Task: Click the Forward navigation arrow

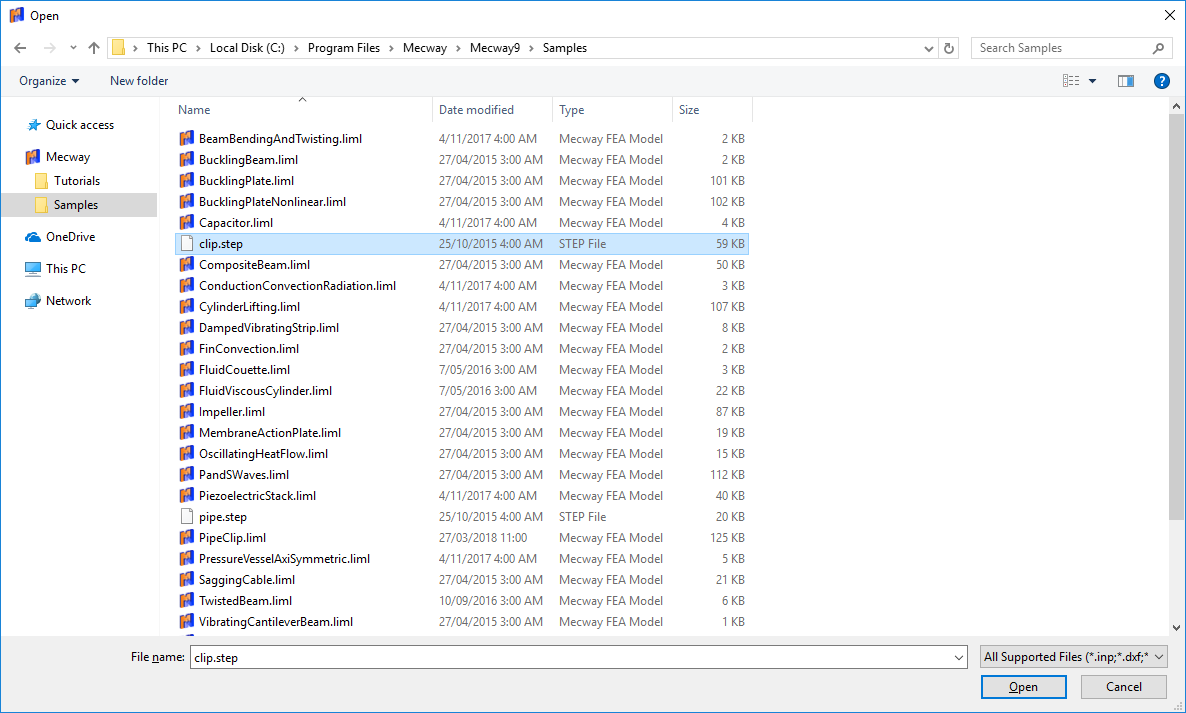Action: click(x=50, y=48)
